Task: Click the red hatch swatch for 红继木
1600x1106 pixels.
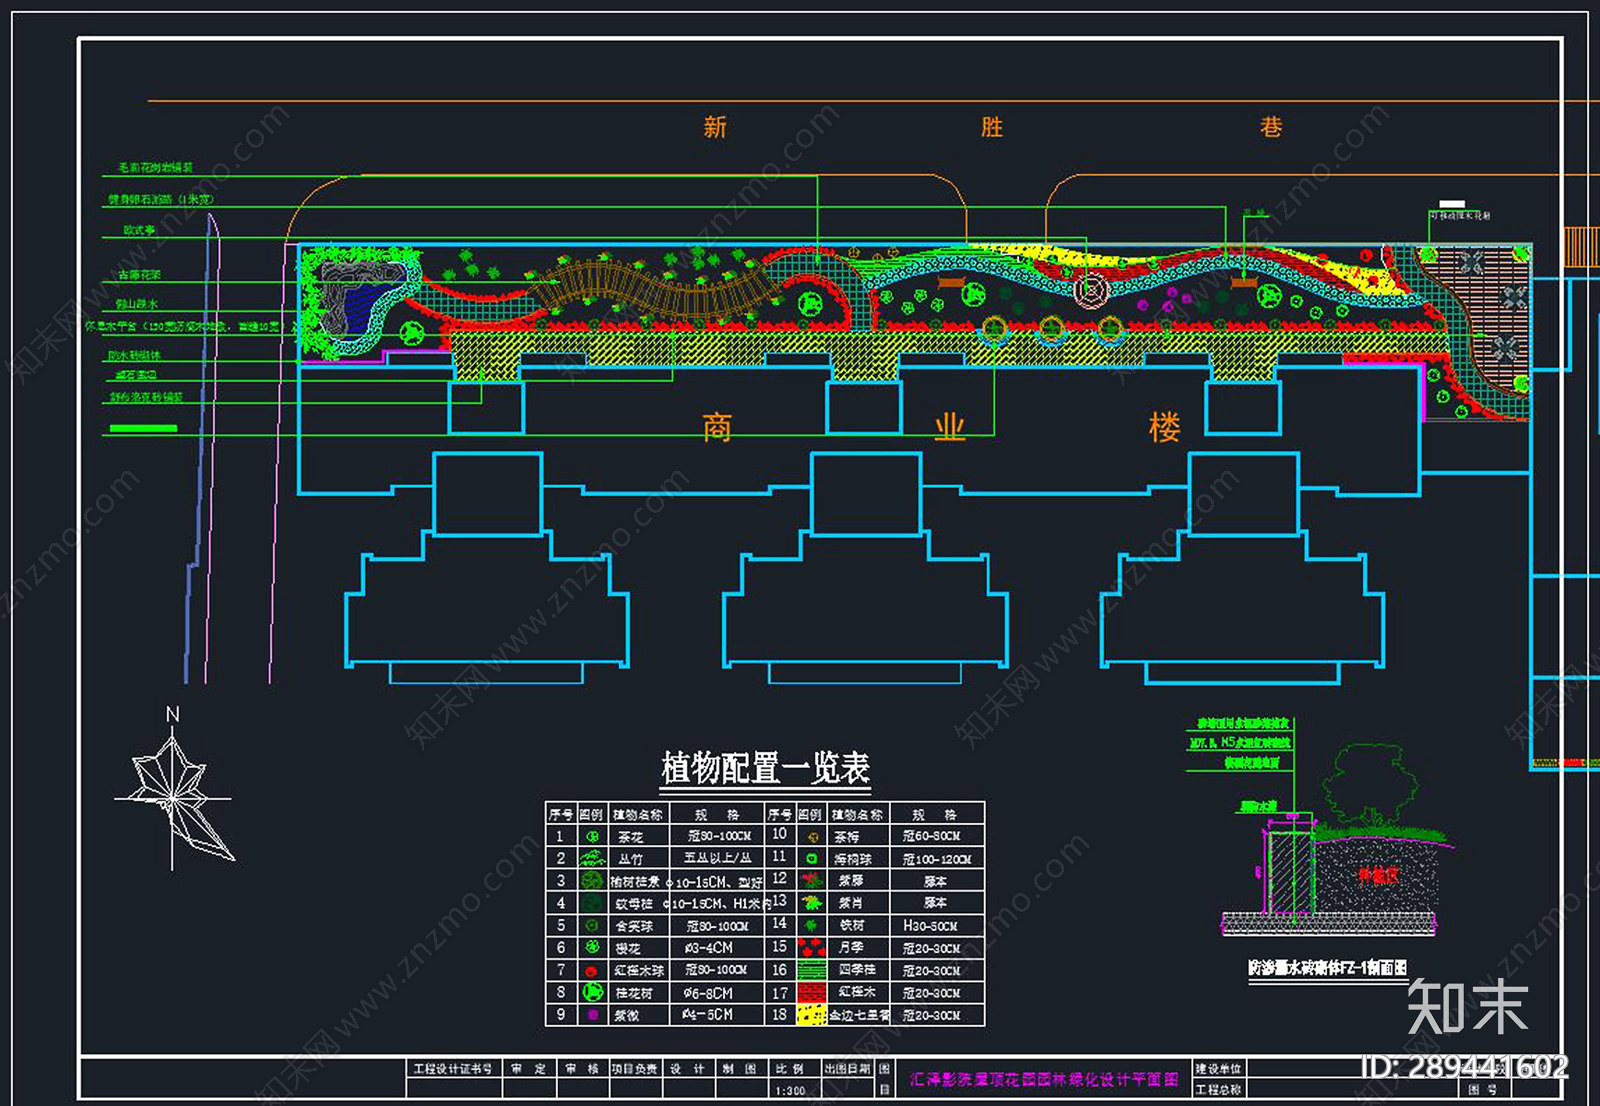Action: (x=811, y=992)
